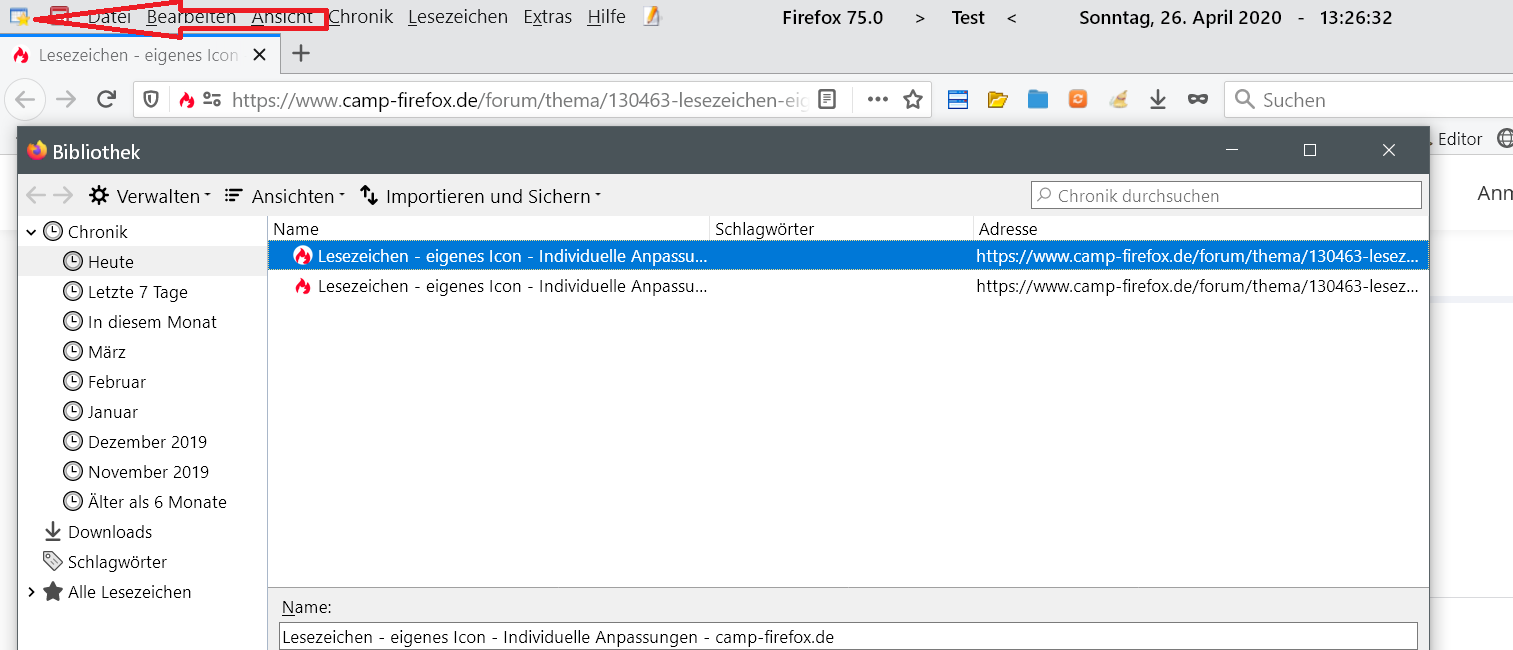Image resolution: width=1513 pixels, height=650 pixels.
Task: Click the notepad pencil icon after Hilfe
Action: (x=652, y=16)
